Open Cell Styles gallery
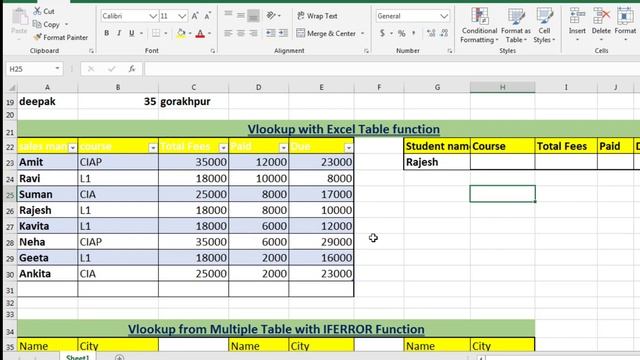The image size is (640, 360). [544, 24]
